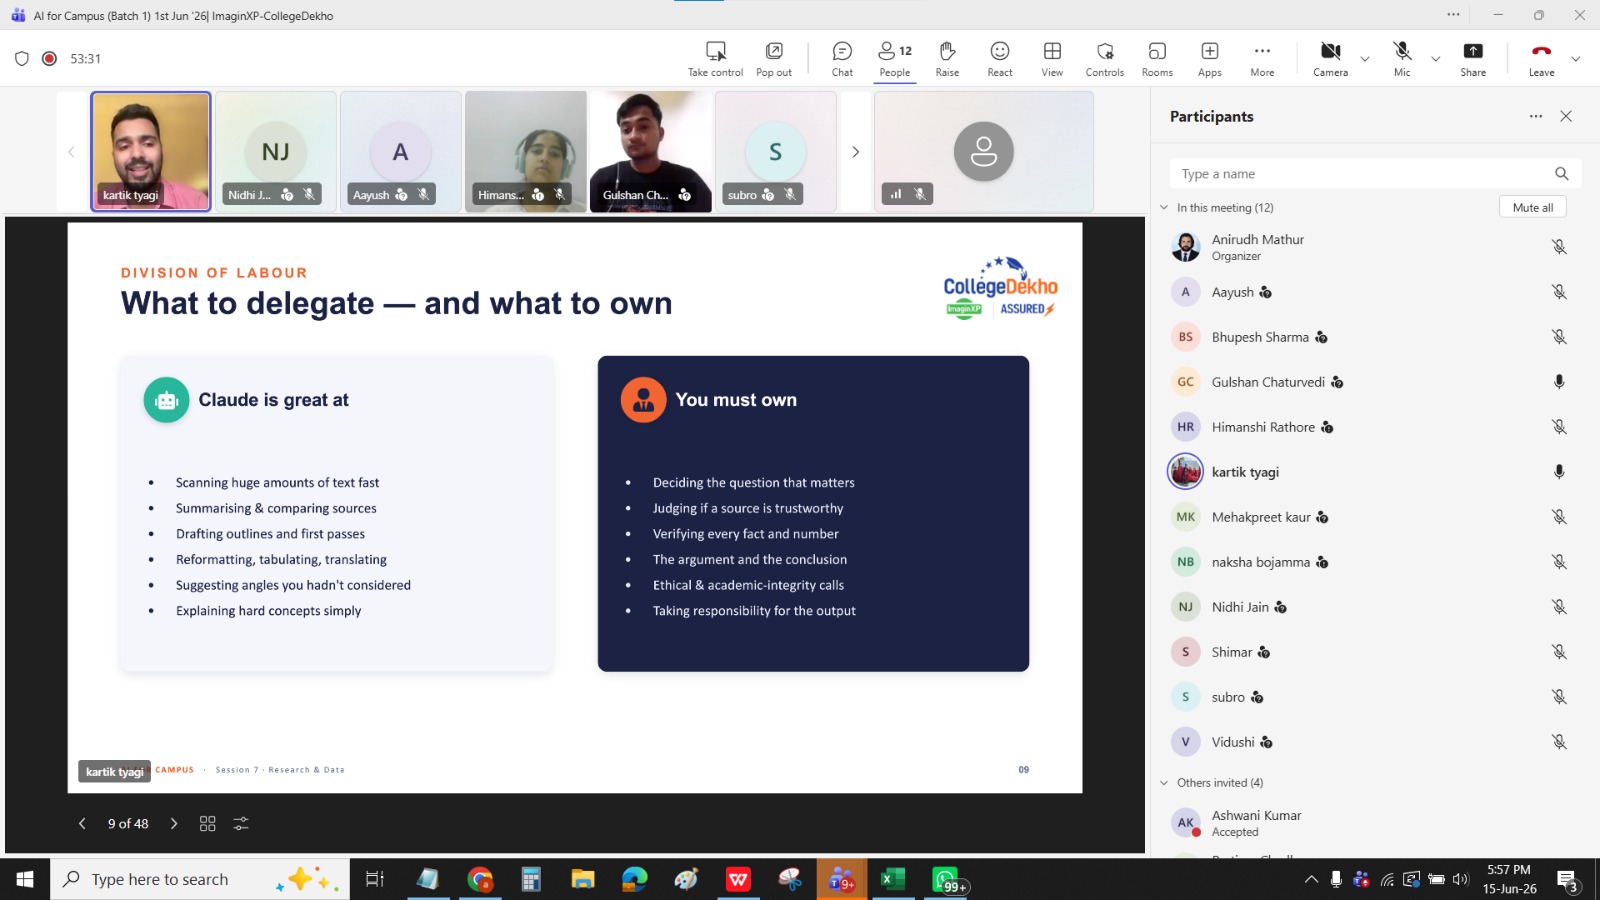This screenshot has height=900, width=1600.
Task: Open the Camera options dropdown arrow
Action: click(x=1365, y=59)
